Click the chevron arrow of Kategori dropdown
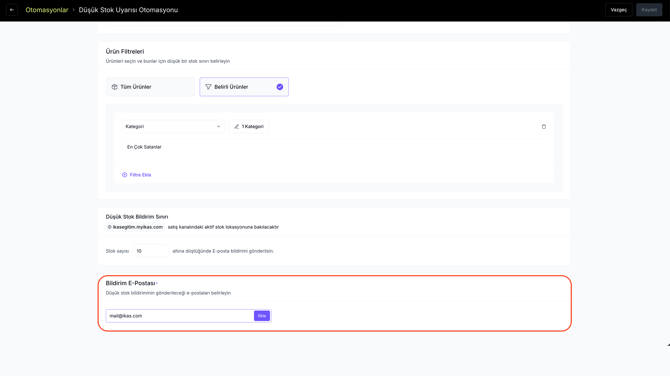 [x=218, y=126]
